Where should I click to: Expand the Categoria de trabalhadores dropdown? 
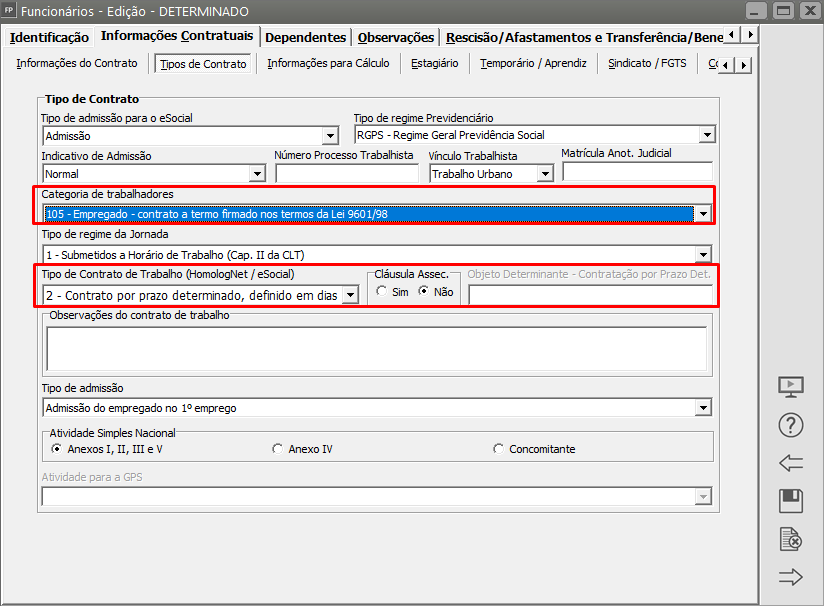pyautogui.click(x=704, y=213)
